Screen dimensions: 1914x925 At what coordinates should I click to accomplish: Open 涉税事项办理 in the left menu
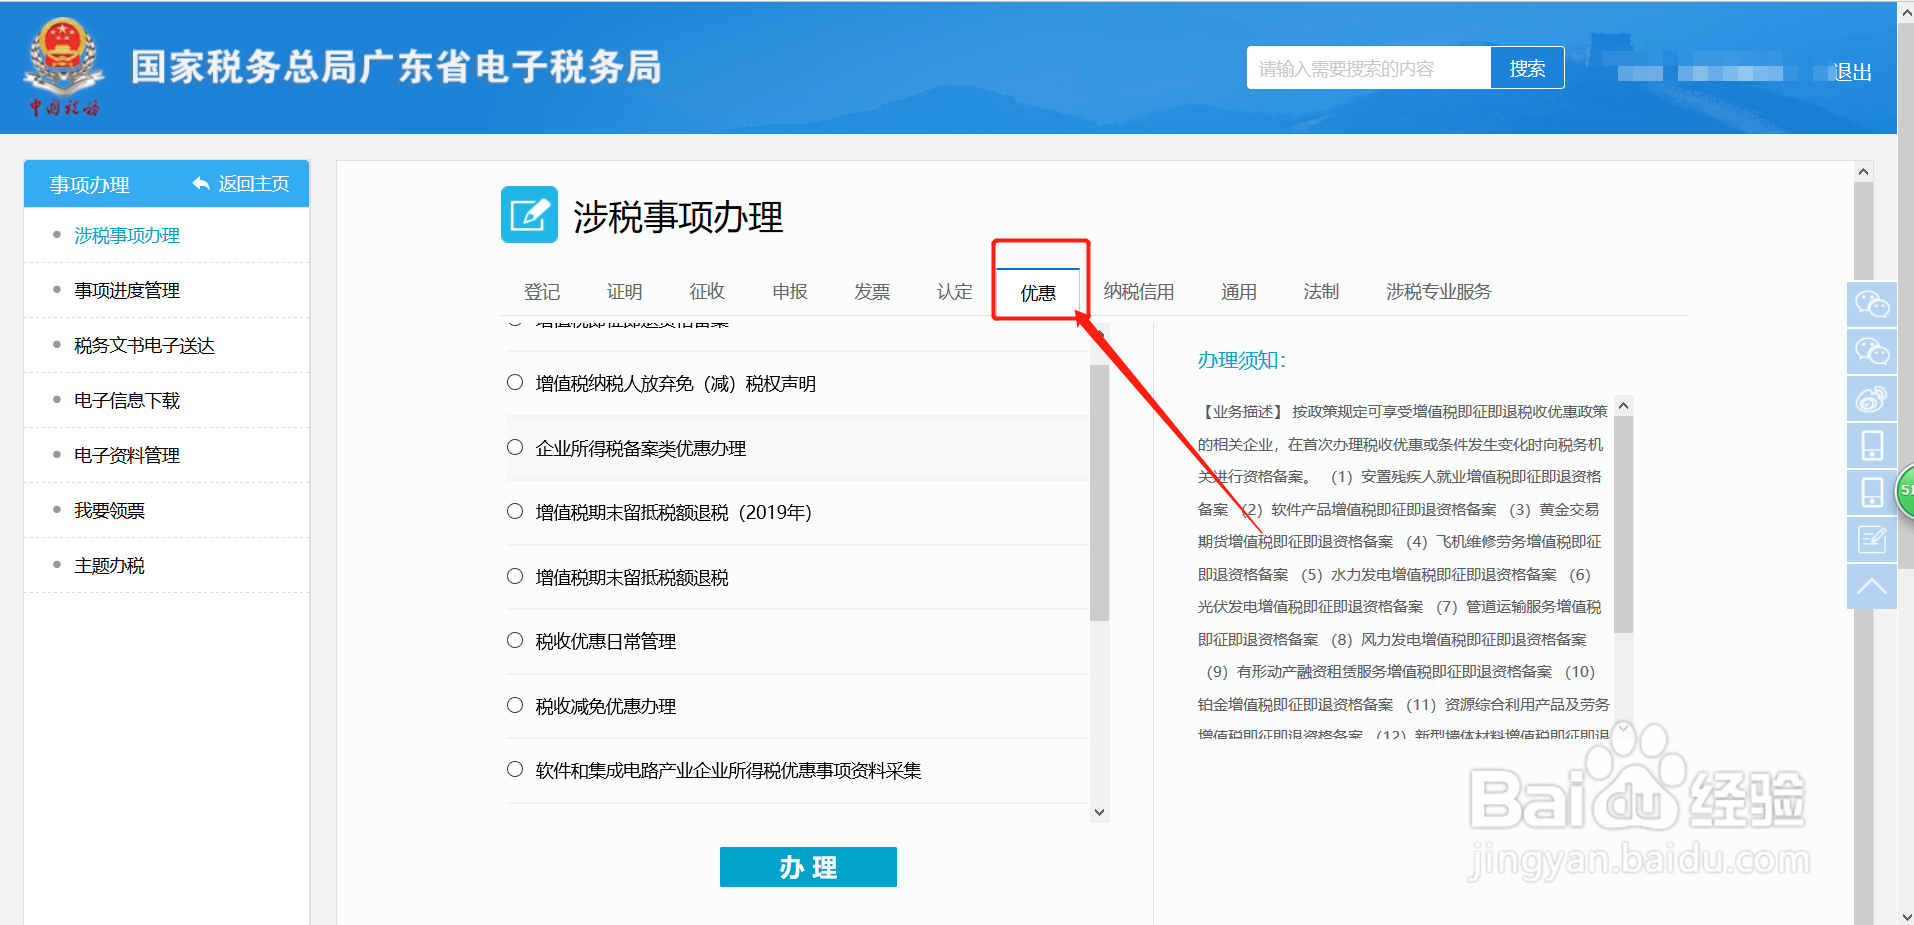[x=127, y=235]
